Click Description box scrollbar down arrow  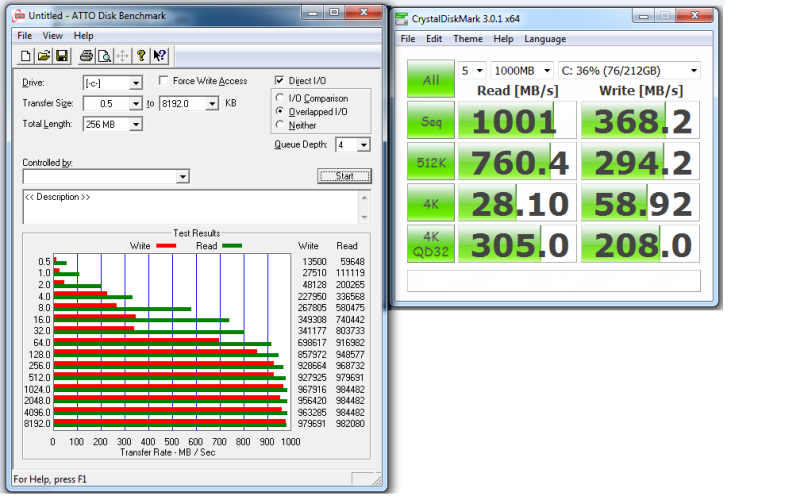(x=364, y=217)
